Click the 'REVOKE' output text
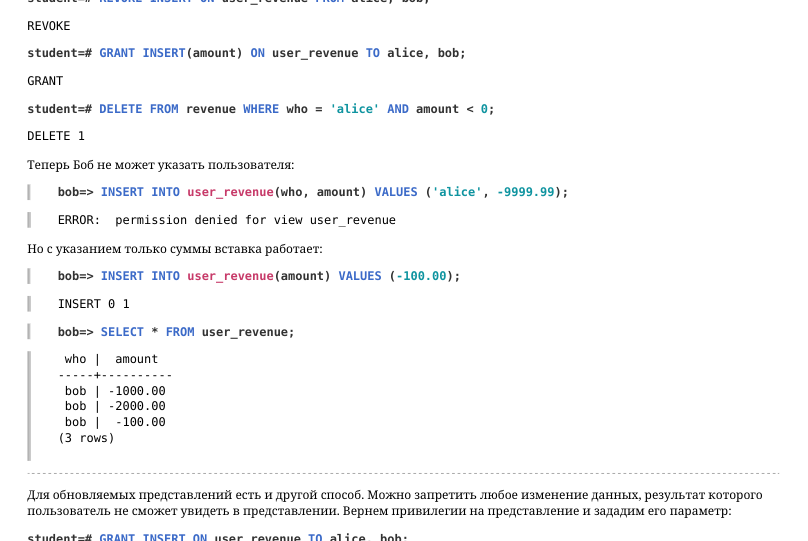This screenshot has width=808, height=541. click(48, 26)
